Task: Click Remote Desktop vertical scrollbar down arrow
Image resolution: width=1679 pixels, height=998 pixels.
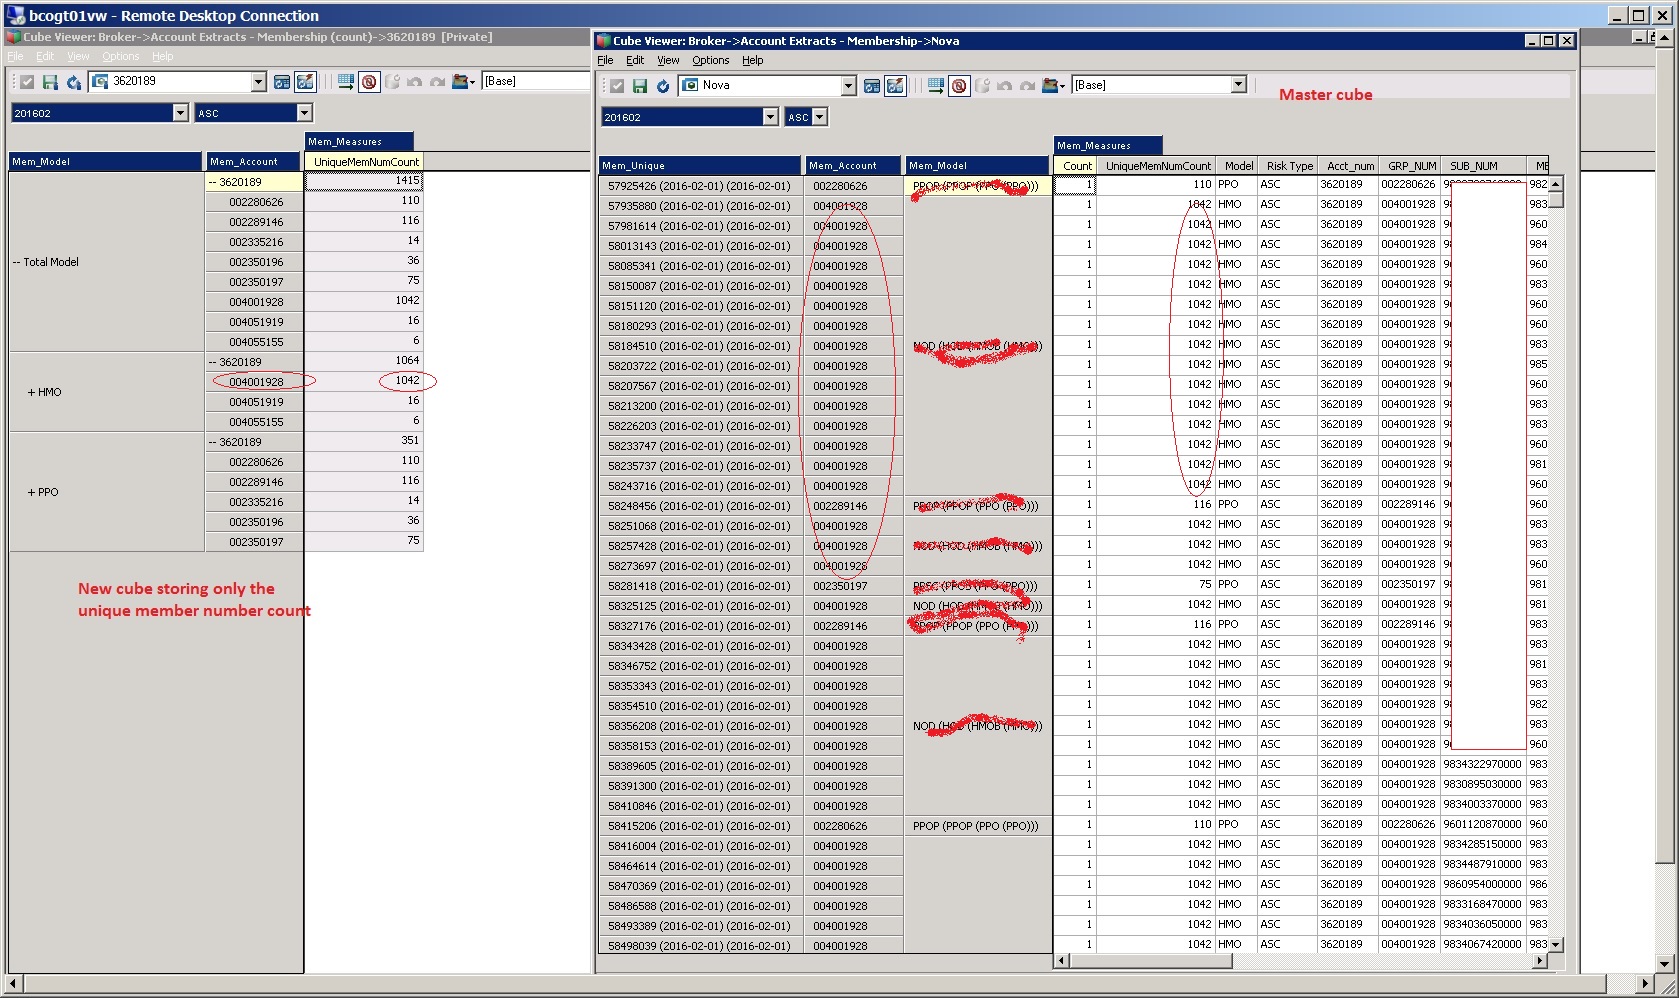Action: click(x=1665, y=965)
